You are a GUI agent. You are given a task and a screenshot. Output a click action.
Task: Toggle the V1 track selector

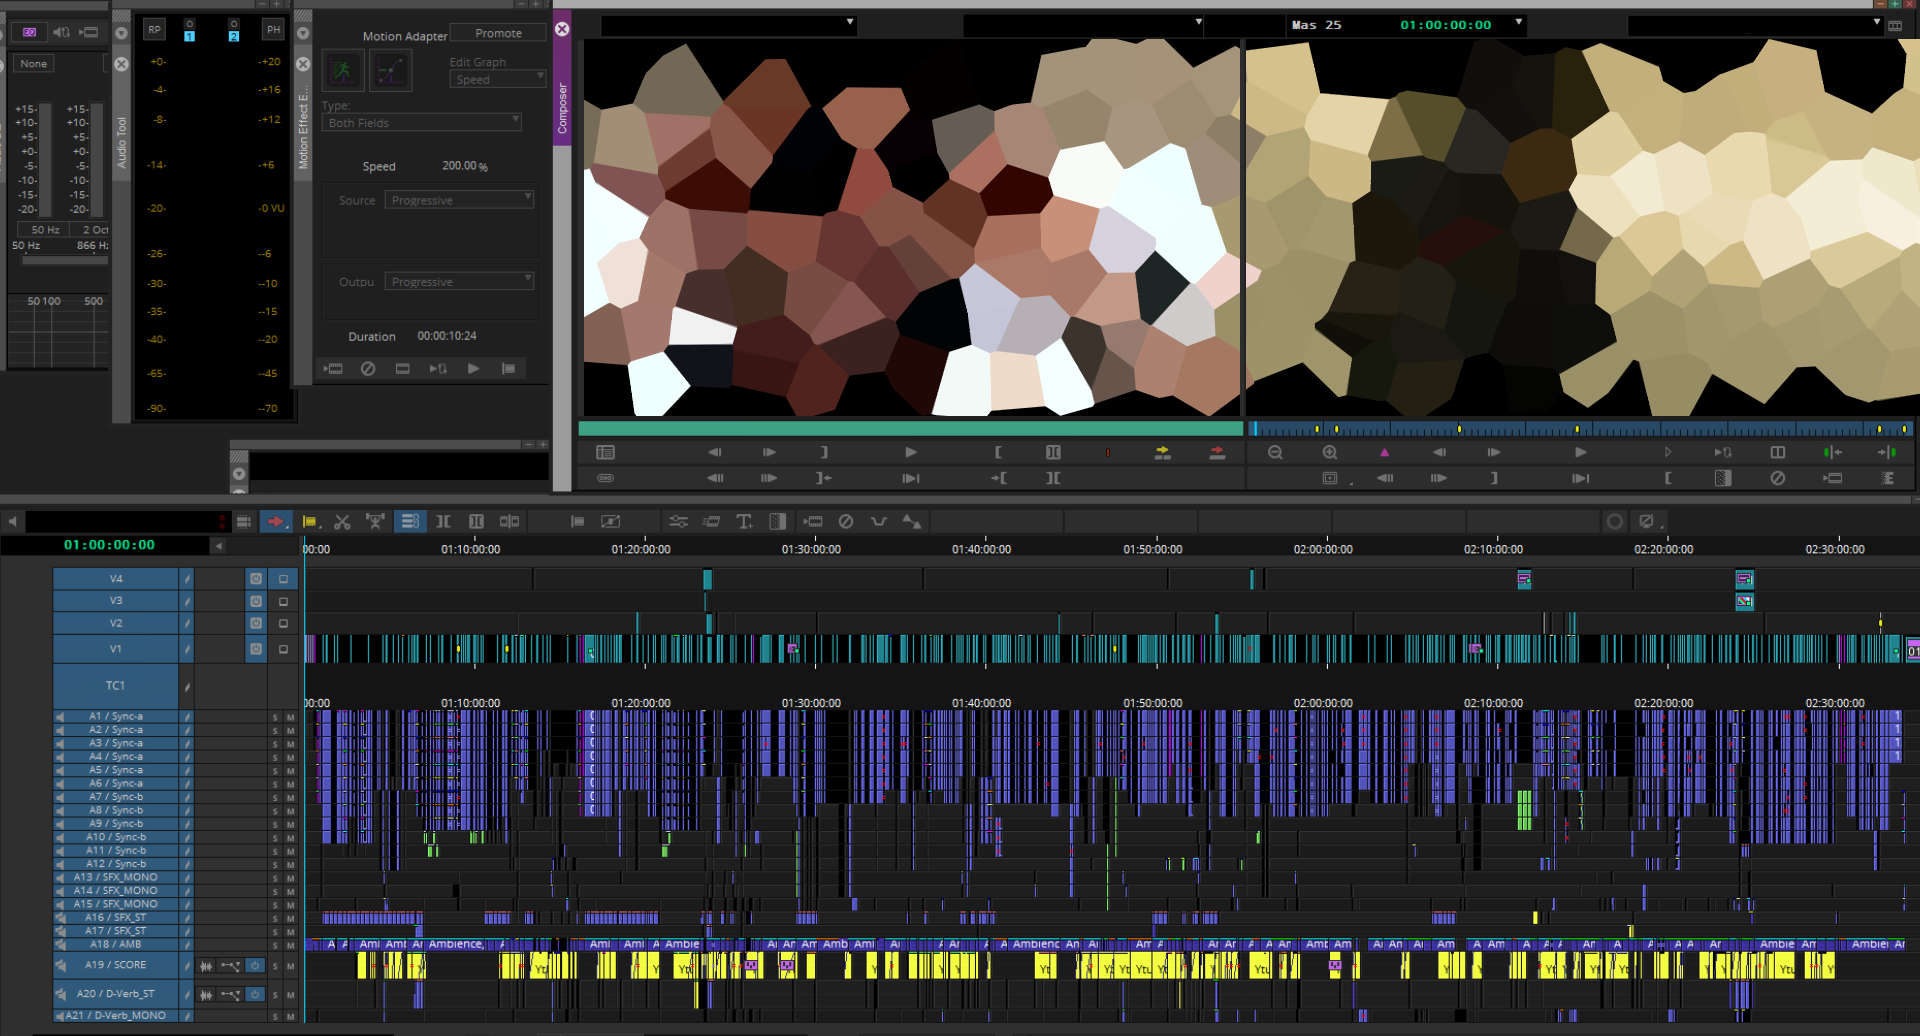pyautogui.click(x=116, y=649)
